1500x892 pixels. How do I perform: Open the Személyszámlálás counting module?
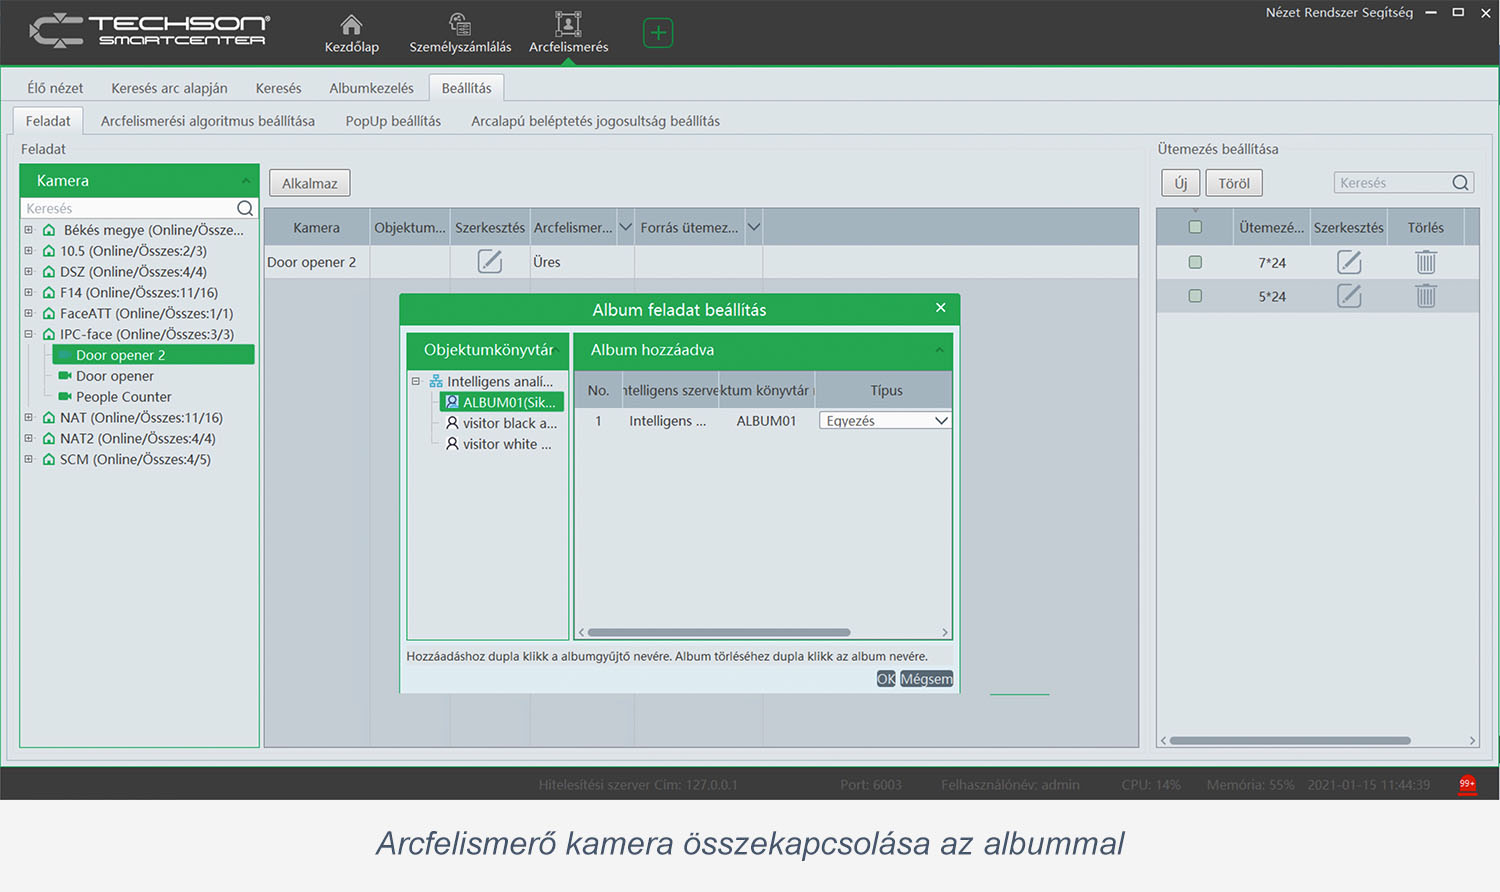459,30
